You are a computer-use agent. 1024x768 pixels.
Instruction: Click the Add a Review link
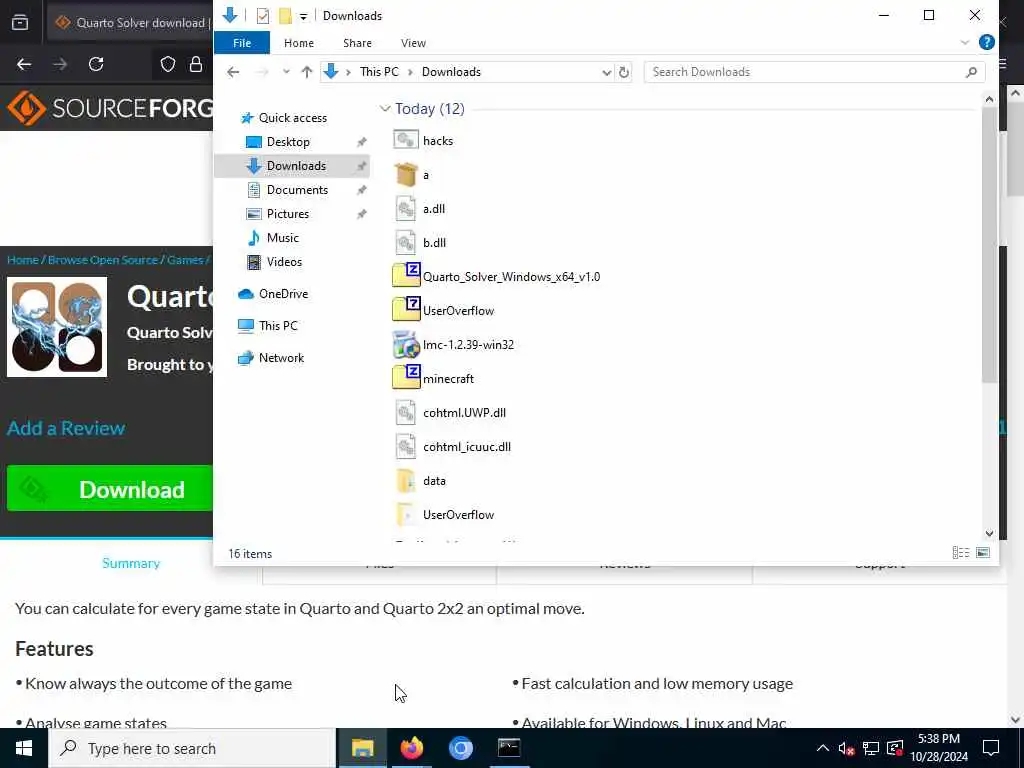pyautogui.click(x=66, y=428)
